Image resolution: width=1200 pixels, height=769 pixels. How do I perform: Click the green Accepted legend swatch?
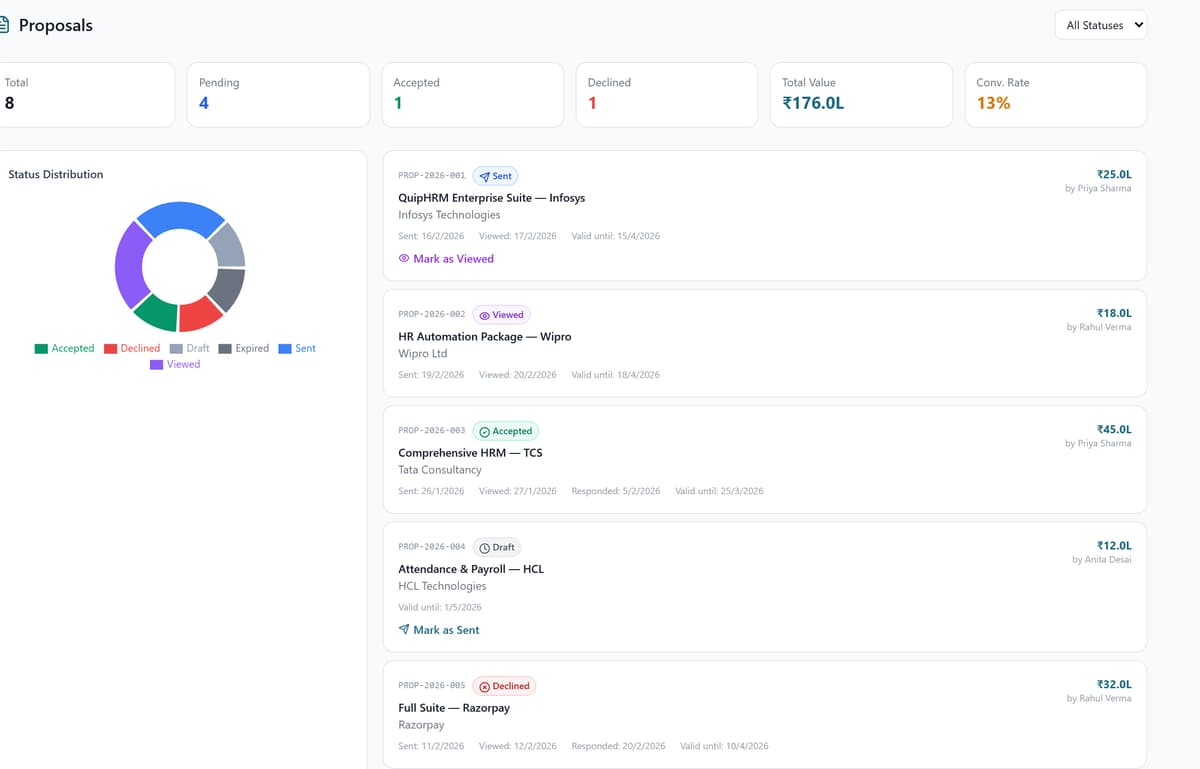pos(41,349)
